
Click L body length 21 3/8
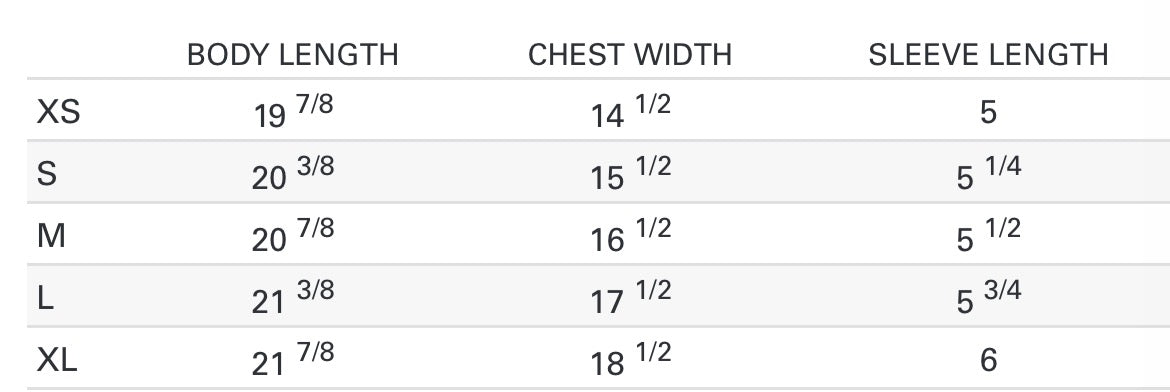click(292, 299)
